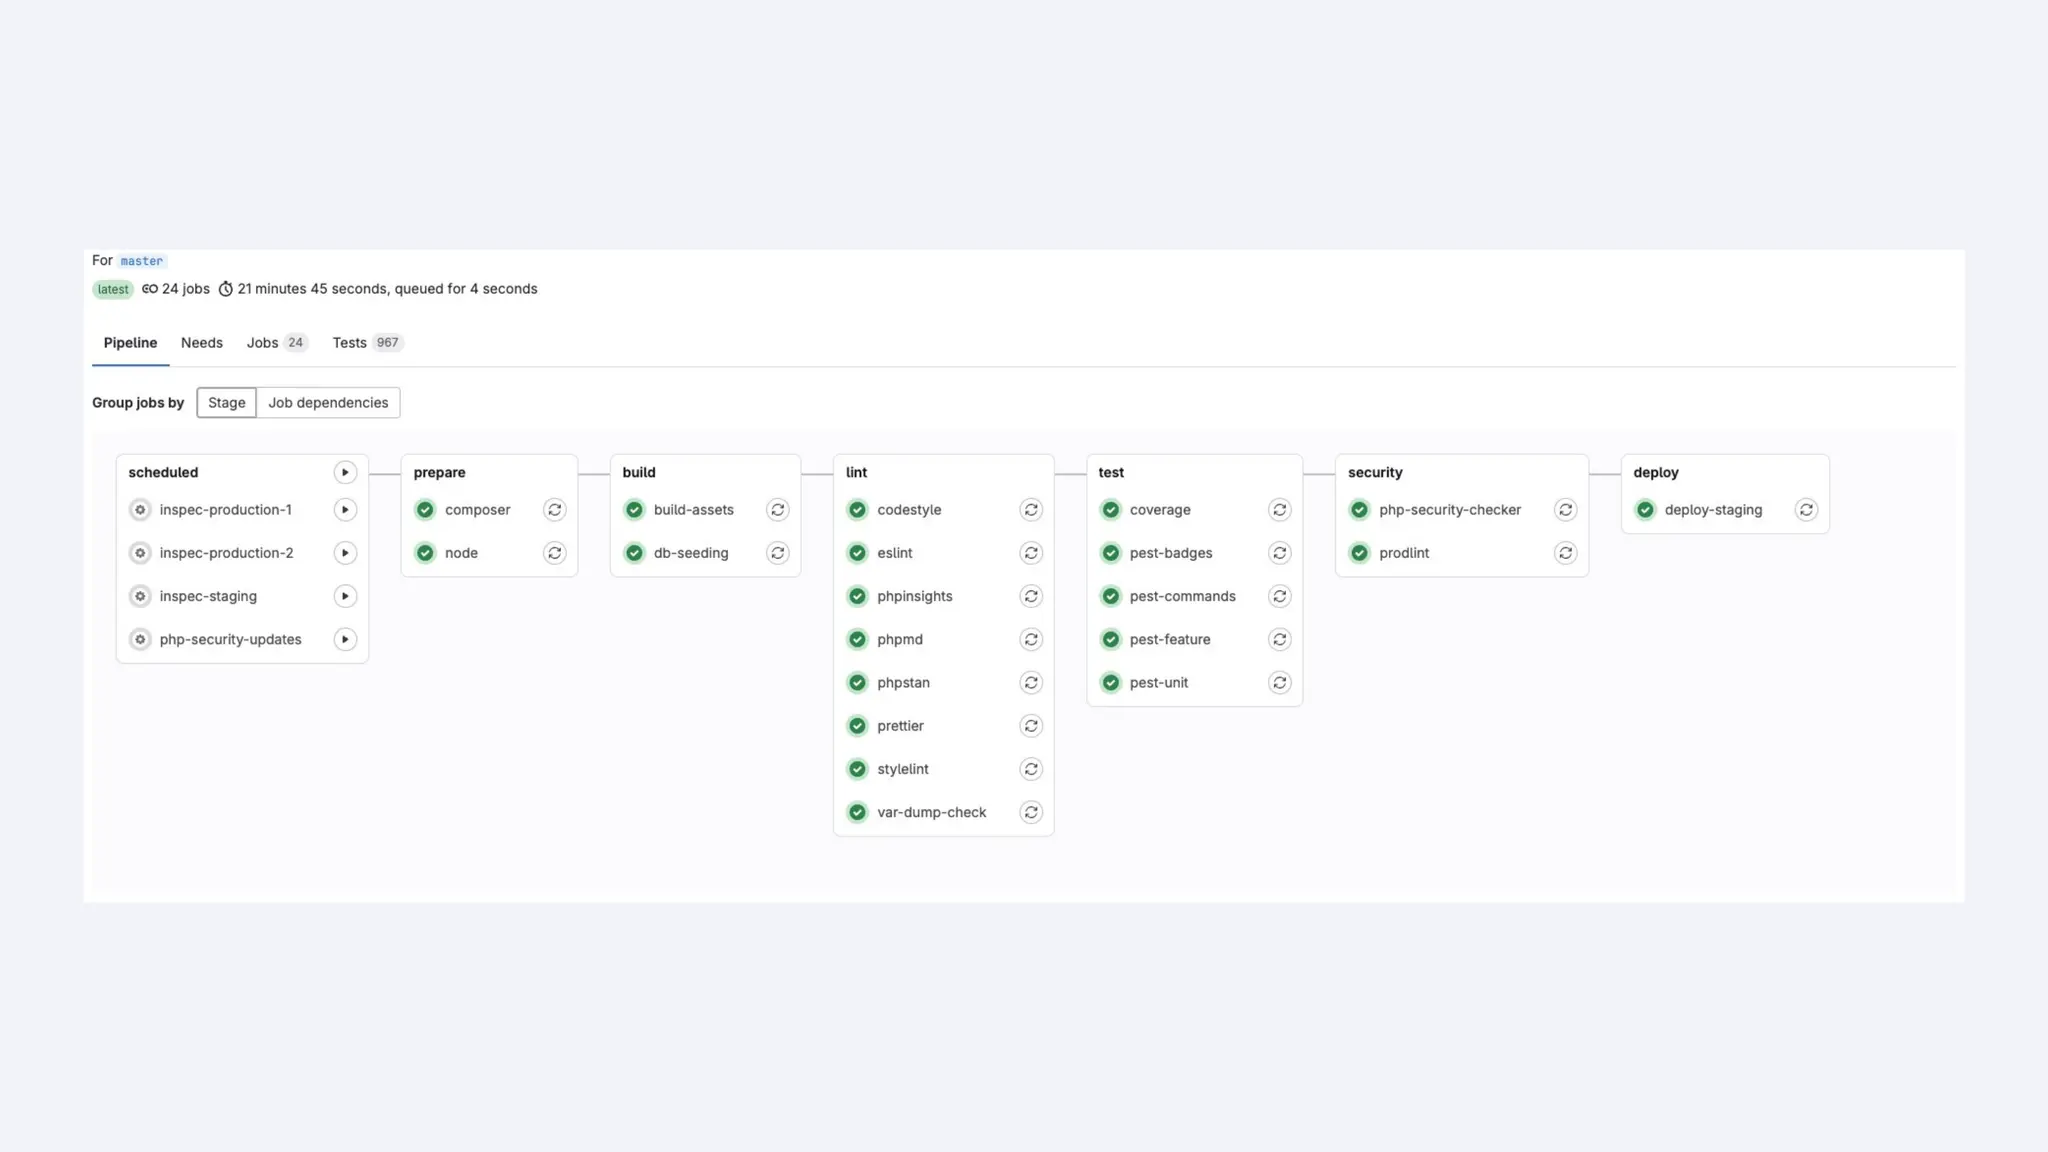Screen dimensions: 2048x1152
Task: Retry the php-security-checker job
Action: [1565, 510]
